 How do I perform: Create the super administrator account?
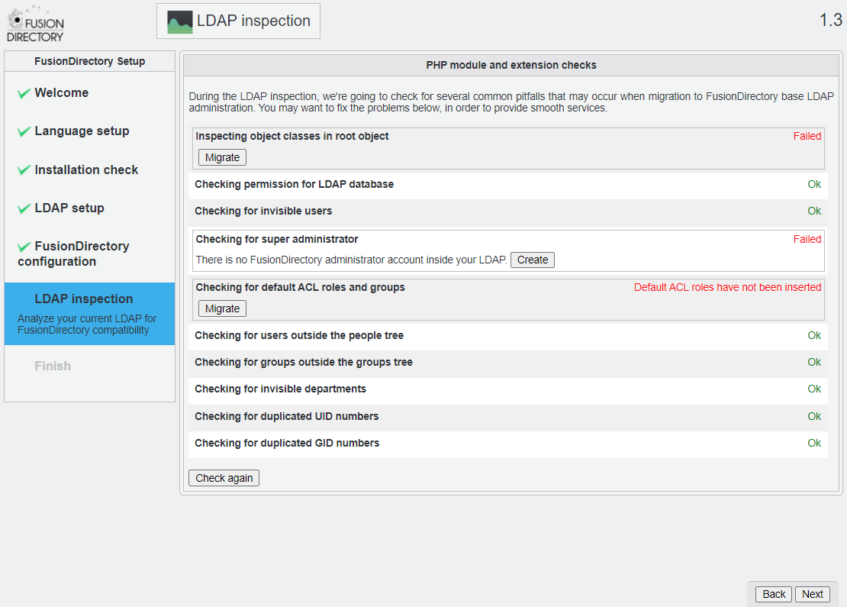click(532, 260)
